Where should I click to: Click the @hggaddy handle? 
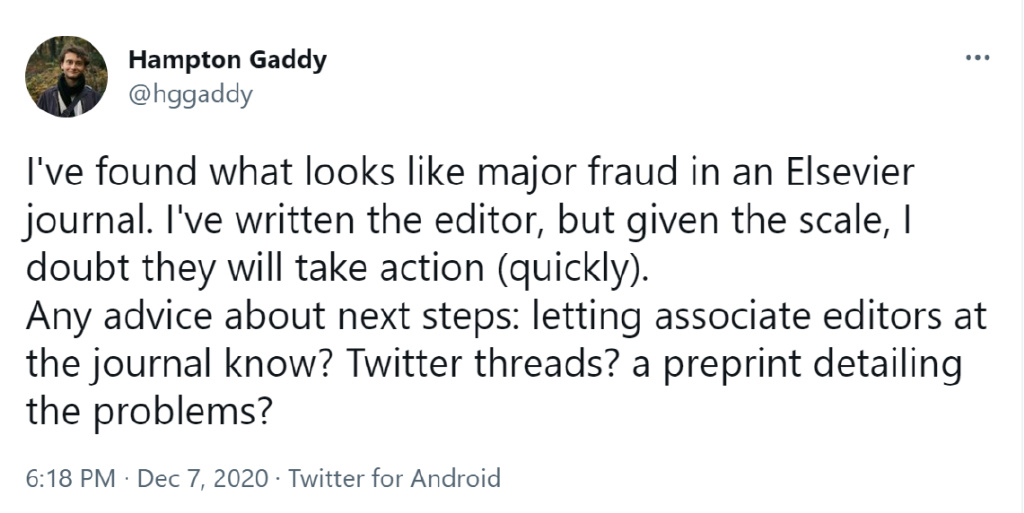click(190, 94)
